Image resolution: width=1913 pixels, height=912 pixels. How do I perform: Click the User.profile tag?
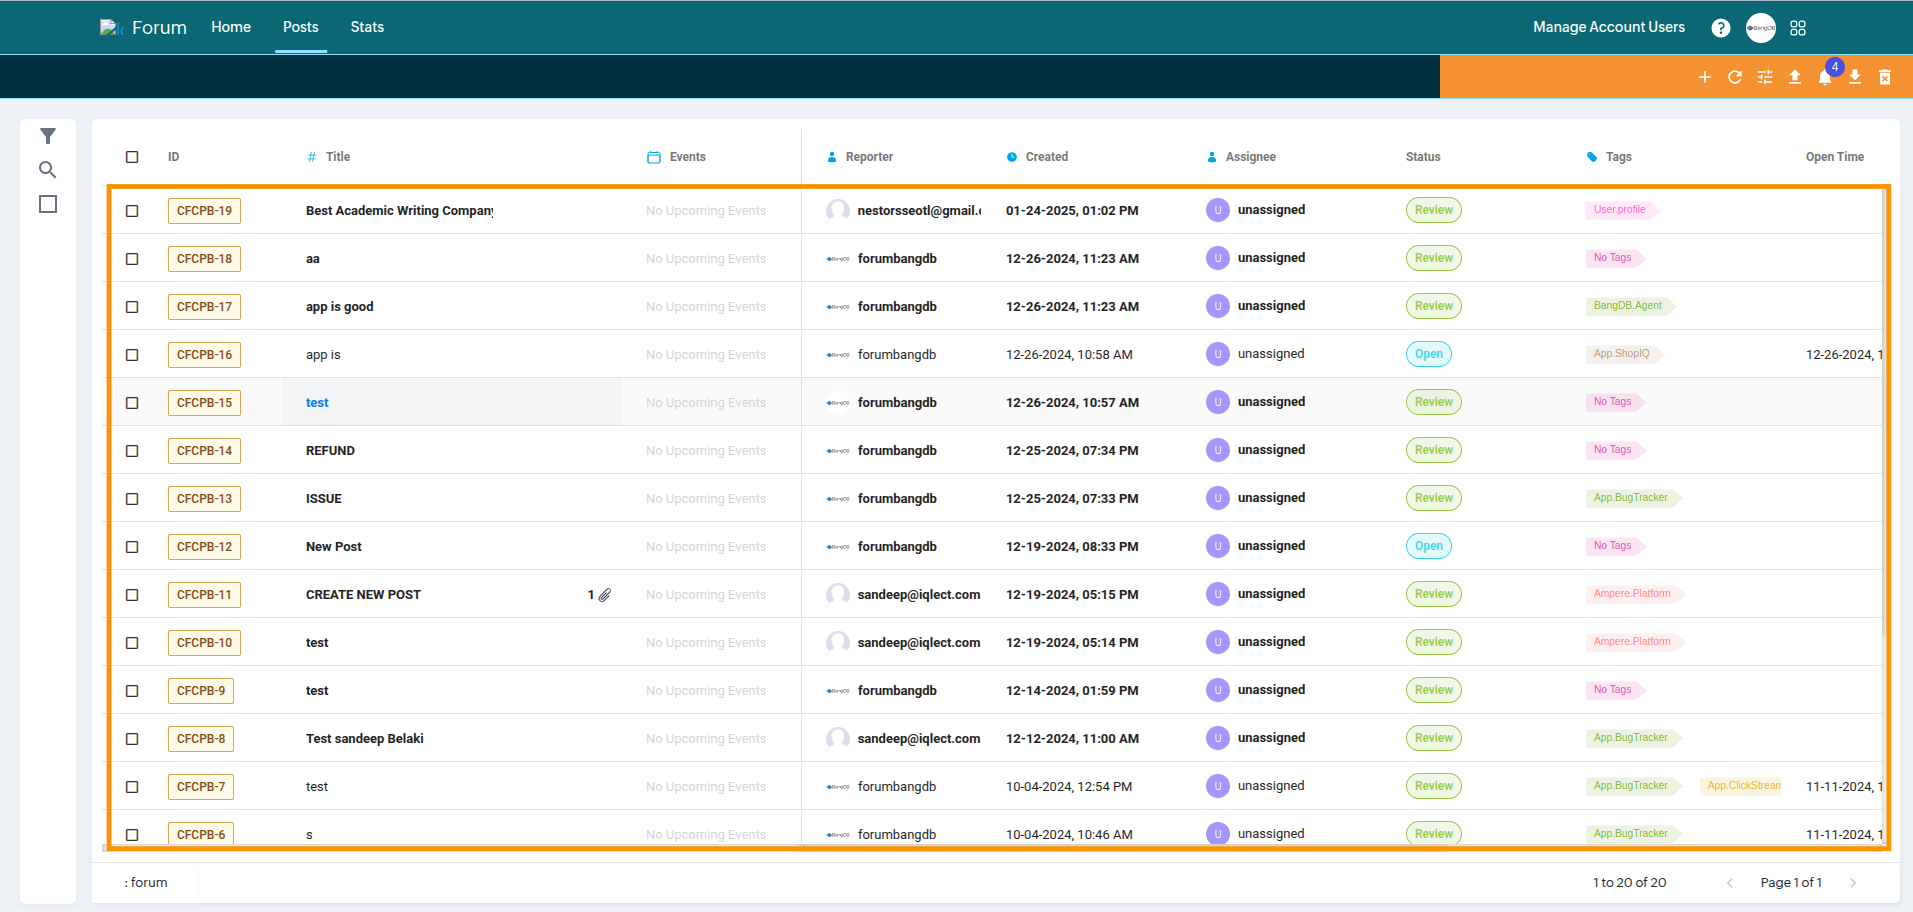(1622, 210)
